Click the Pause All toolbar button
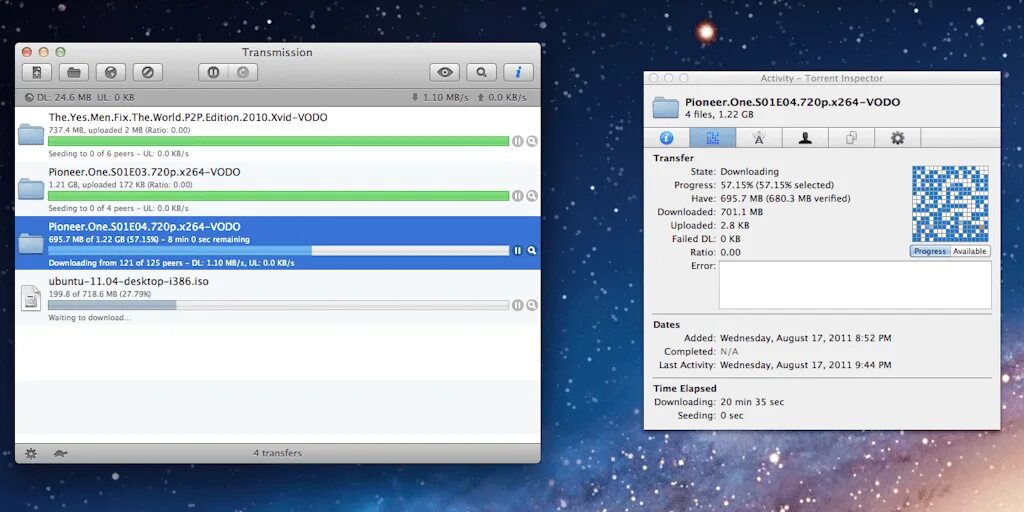This screenshot has height=512, width=1024. [x=213, y=72]
